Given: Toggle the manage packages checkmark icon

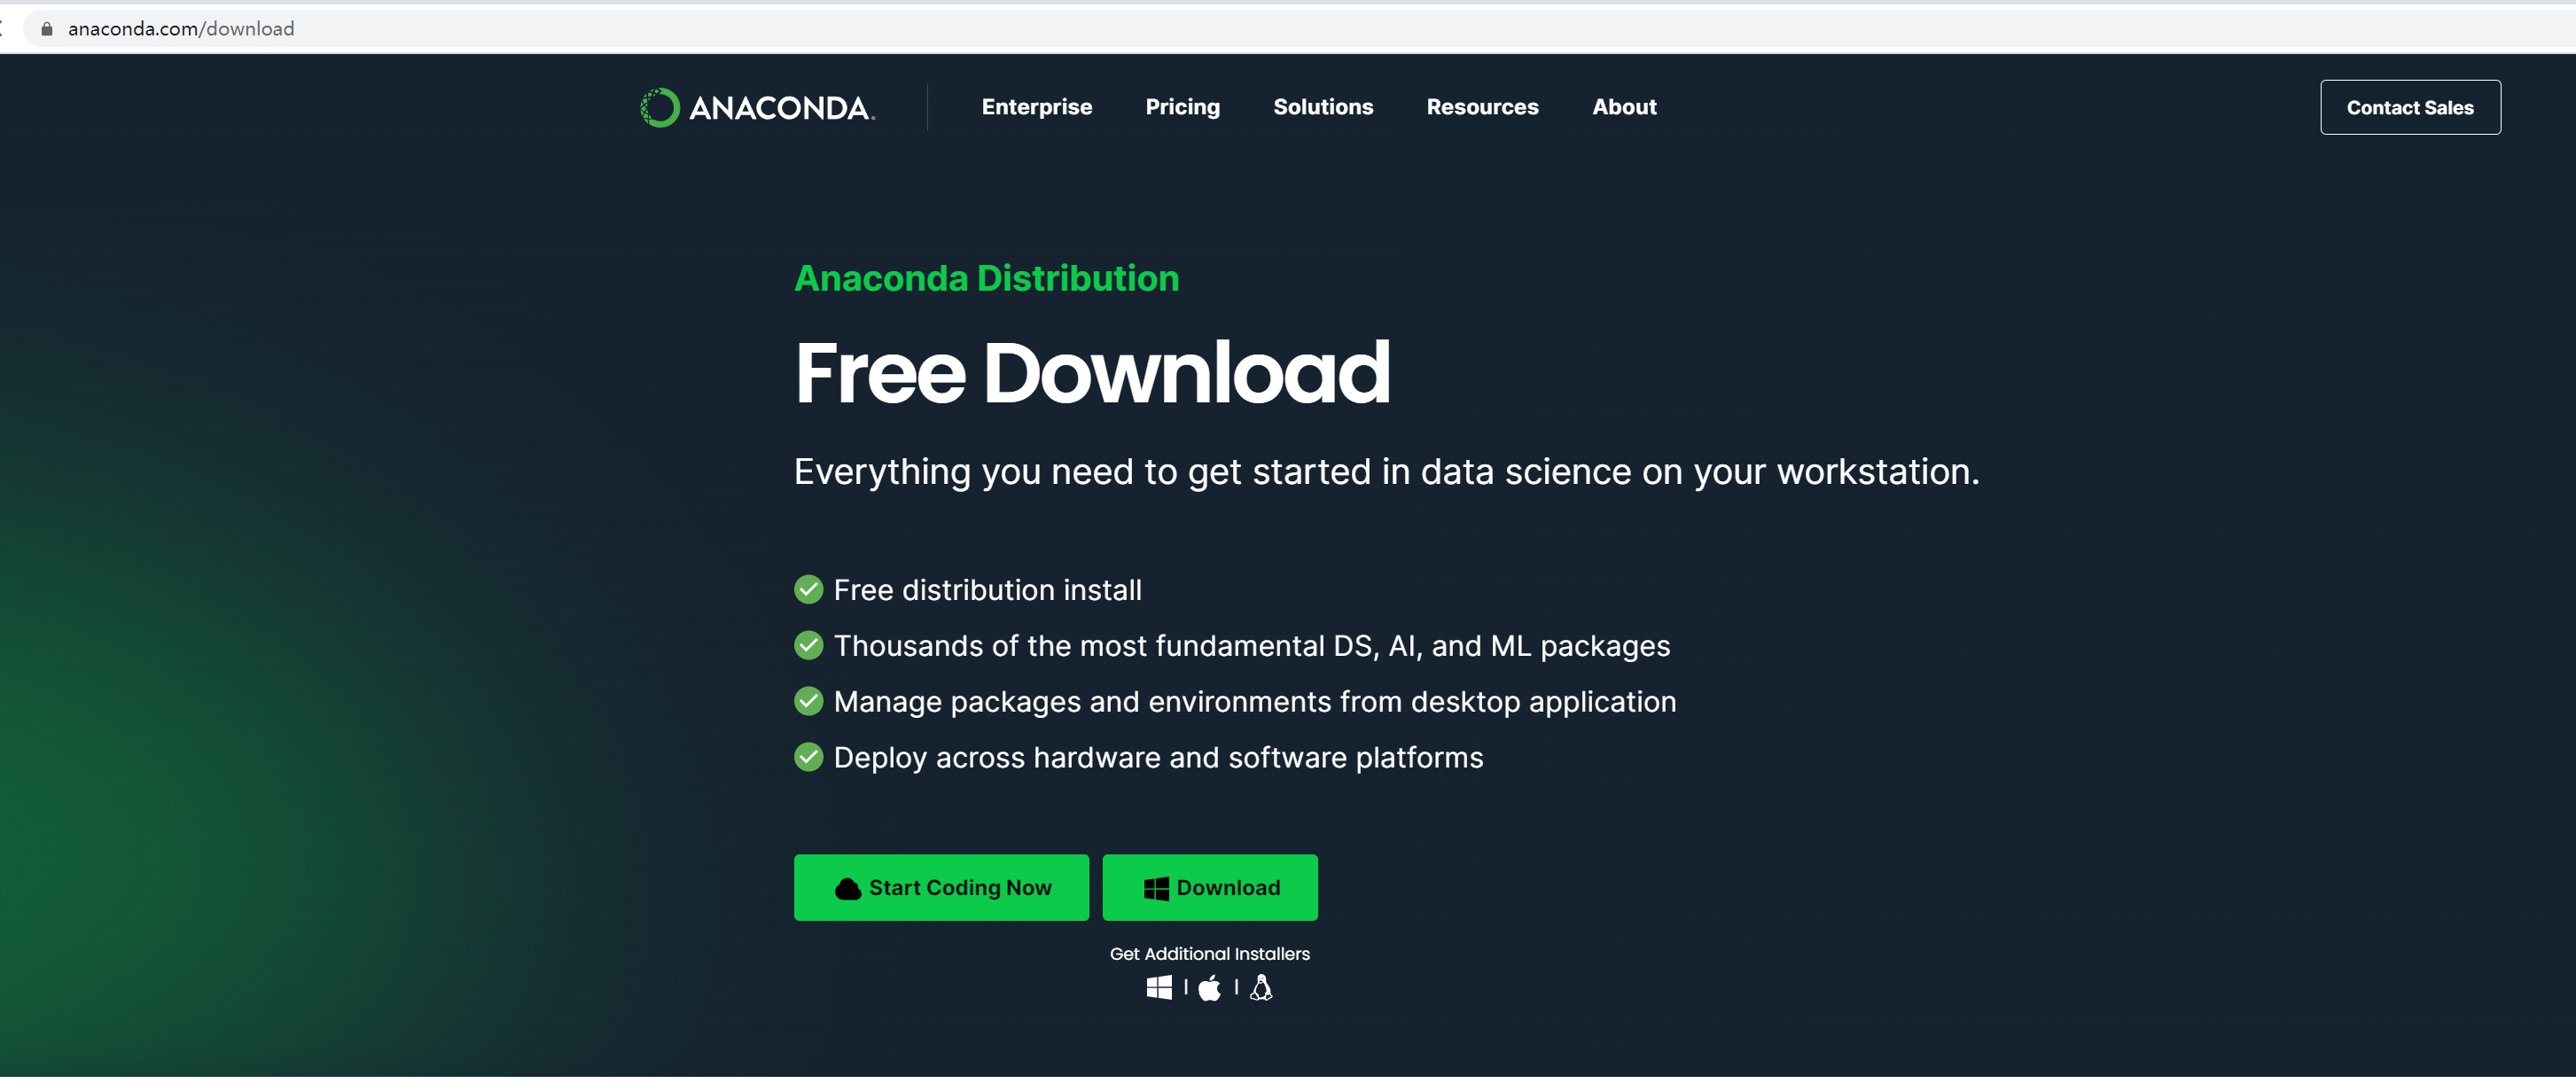Looking at the screenshot, I should 808,700.
